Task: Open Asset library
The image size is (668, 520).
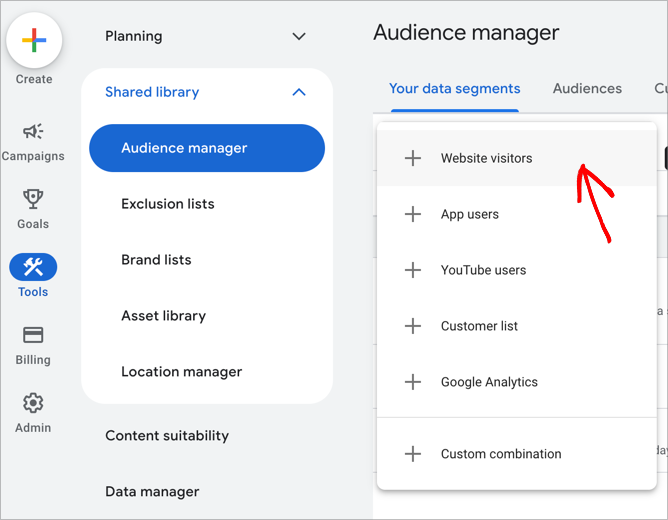Action: coord(164,316)
